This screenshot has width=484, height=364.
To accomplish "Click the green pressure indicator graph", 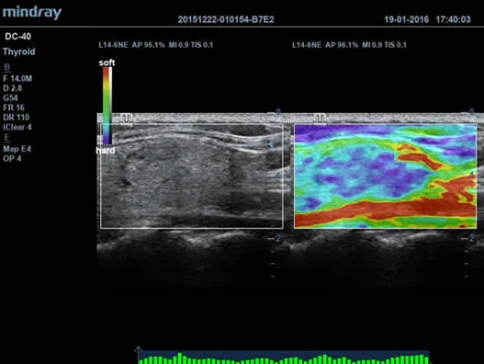I will (x=284, y=358).
